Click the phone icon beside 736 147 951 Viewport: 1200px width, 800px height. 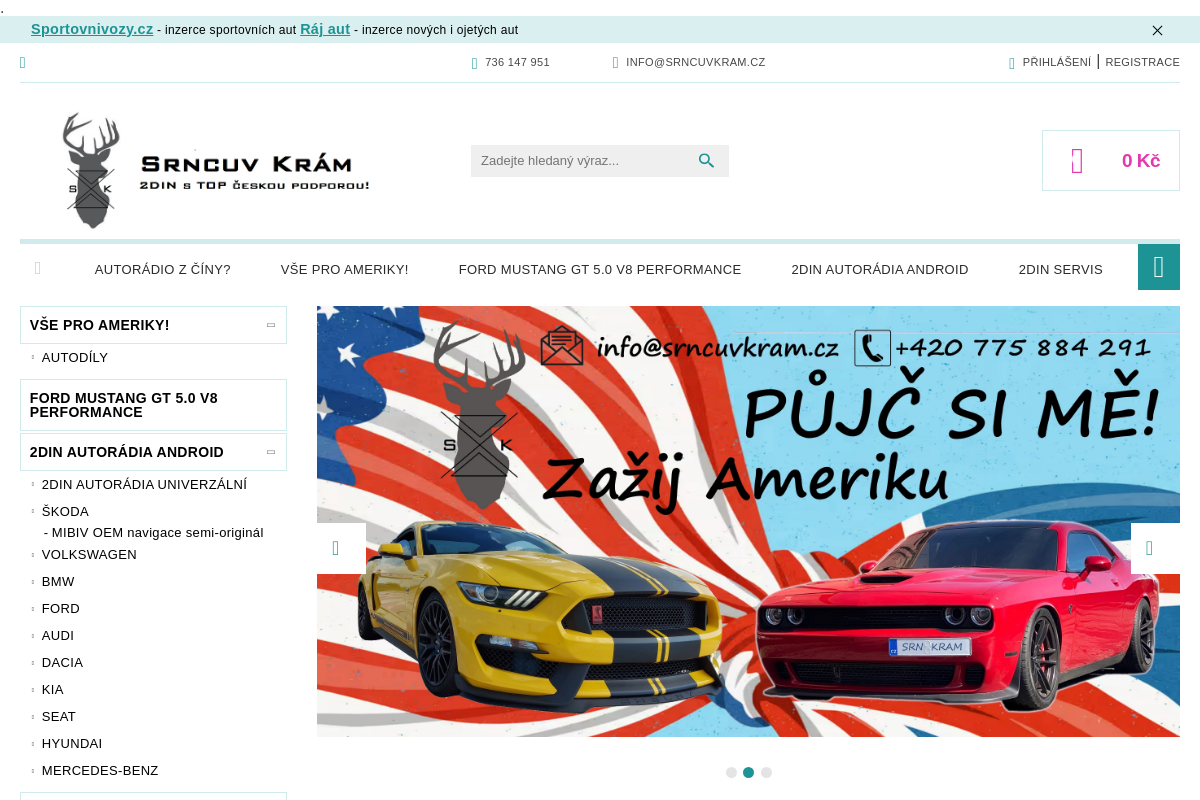pyautogui.click(x=475, y=63)
